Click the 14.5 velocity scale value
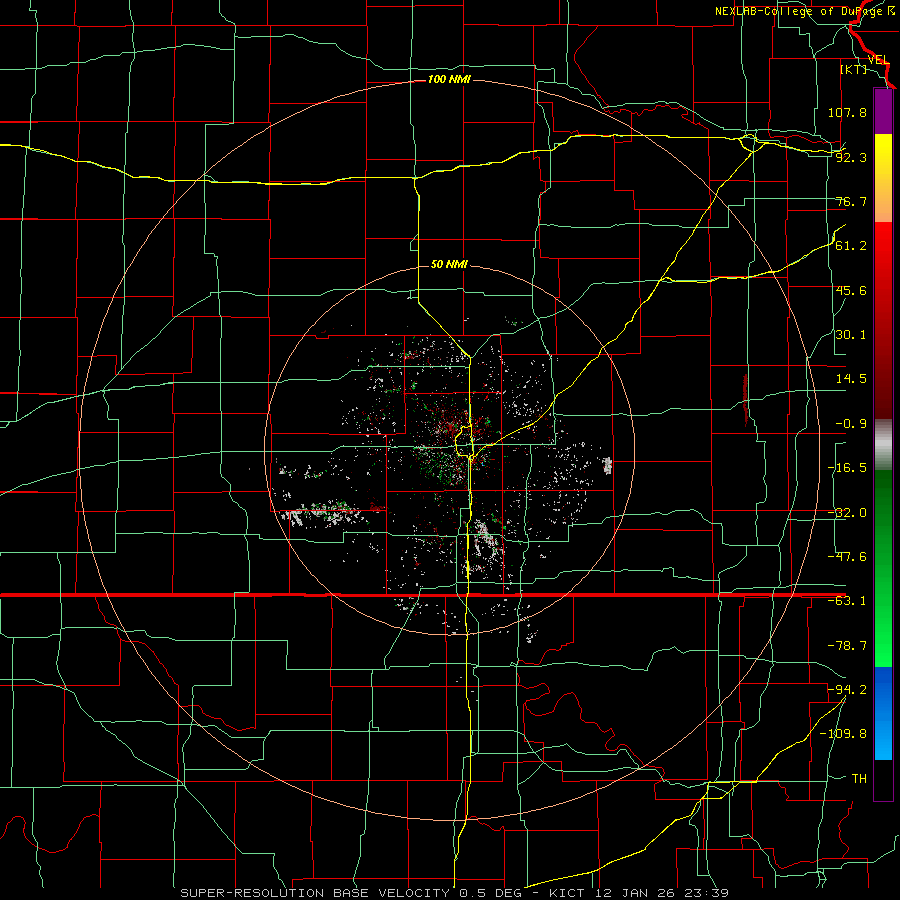 (851, 379)
